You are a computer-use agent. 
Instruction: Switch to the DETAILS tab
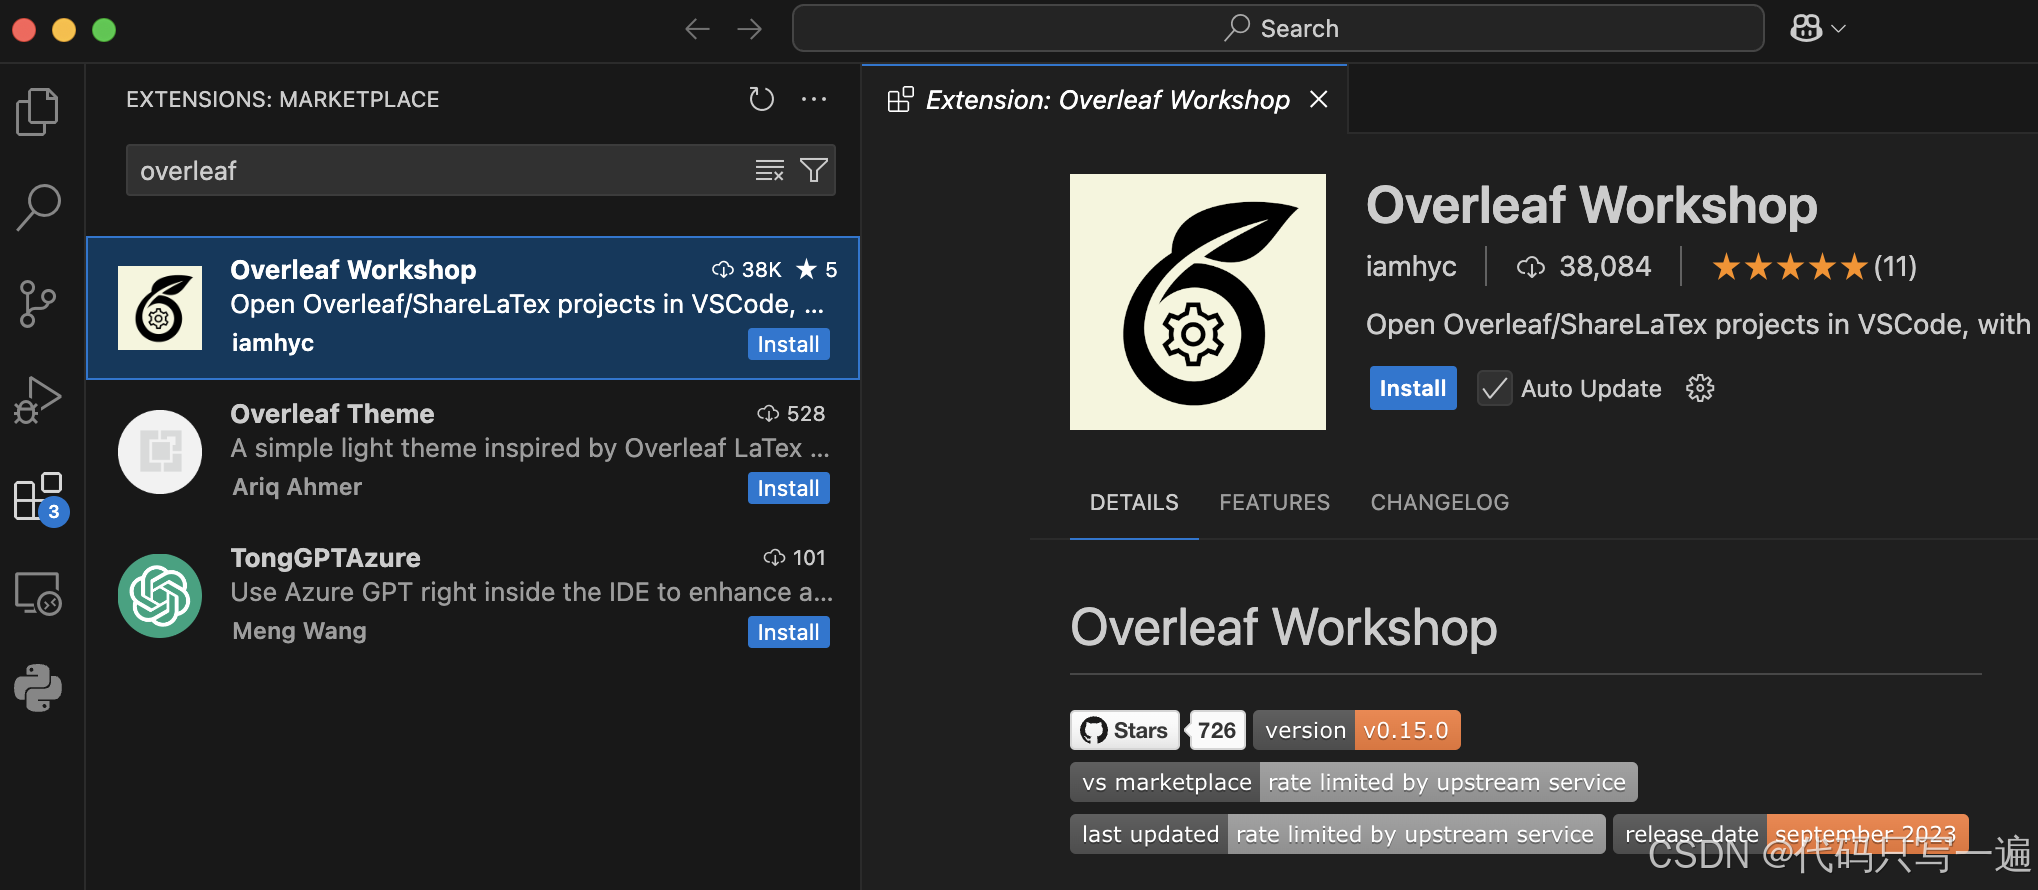coord(1134,502)
